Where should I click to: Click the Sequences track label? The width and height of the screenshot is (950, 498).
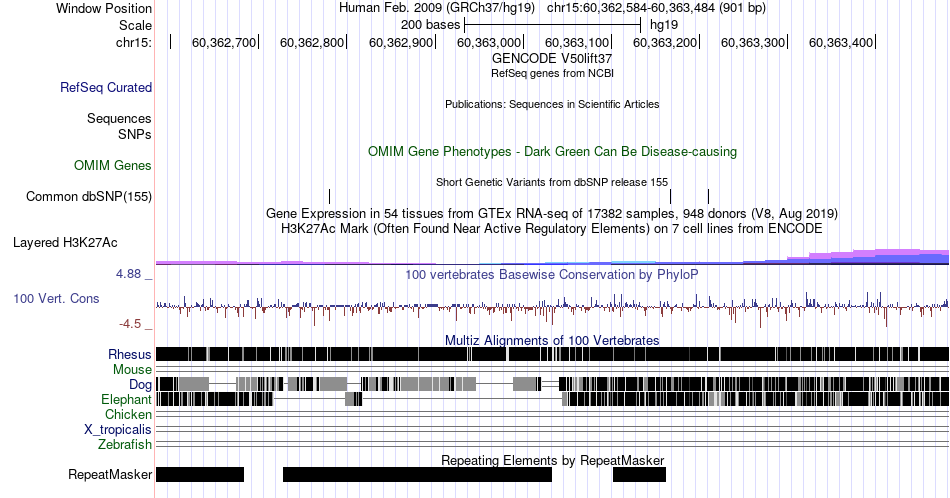coord(119,118)
